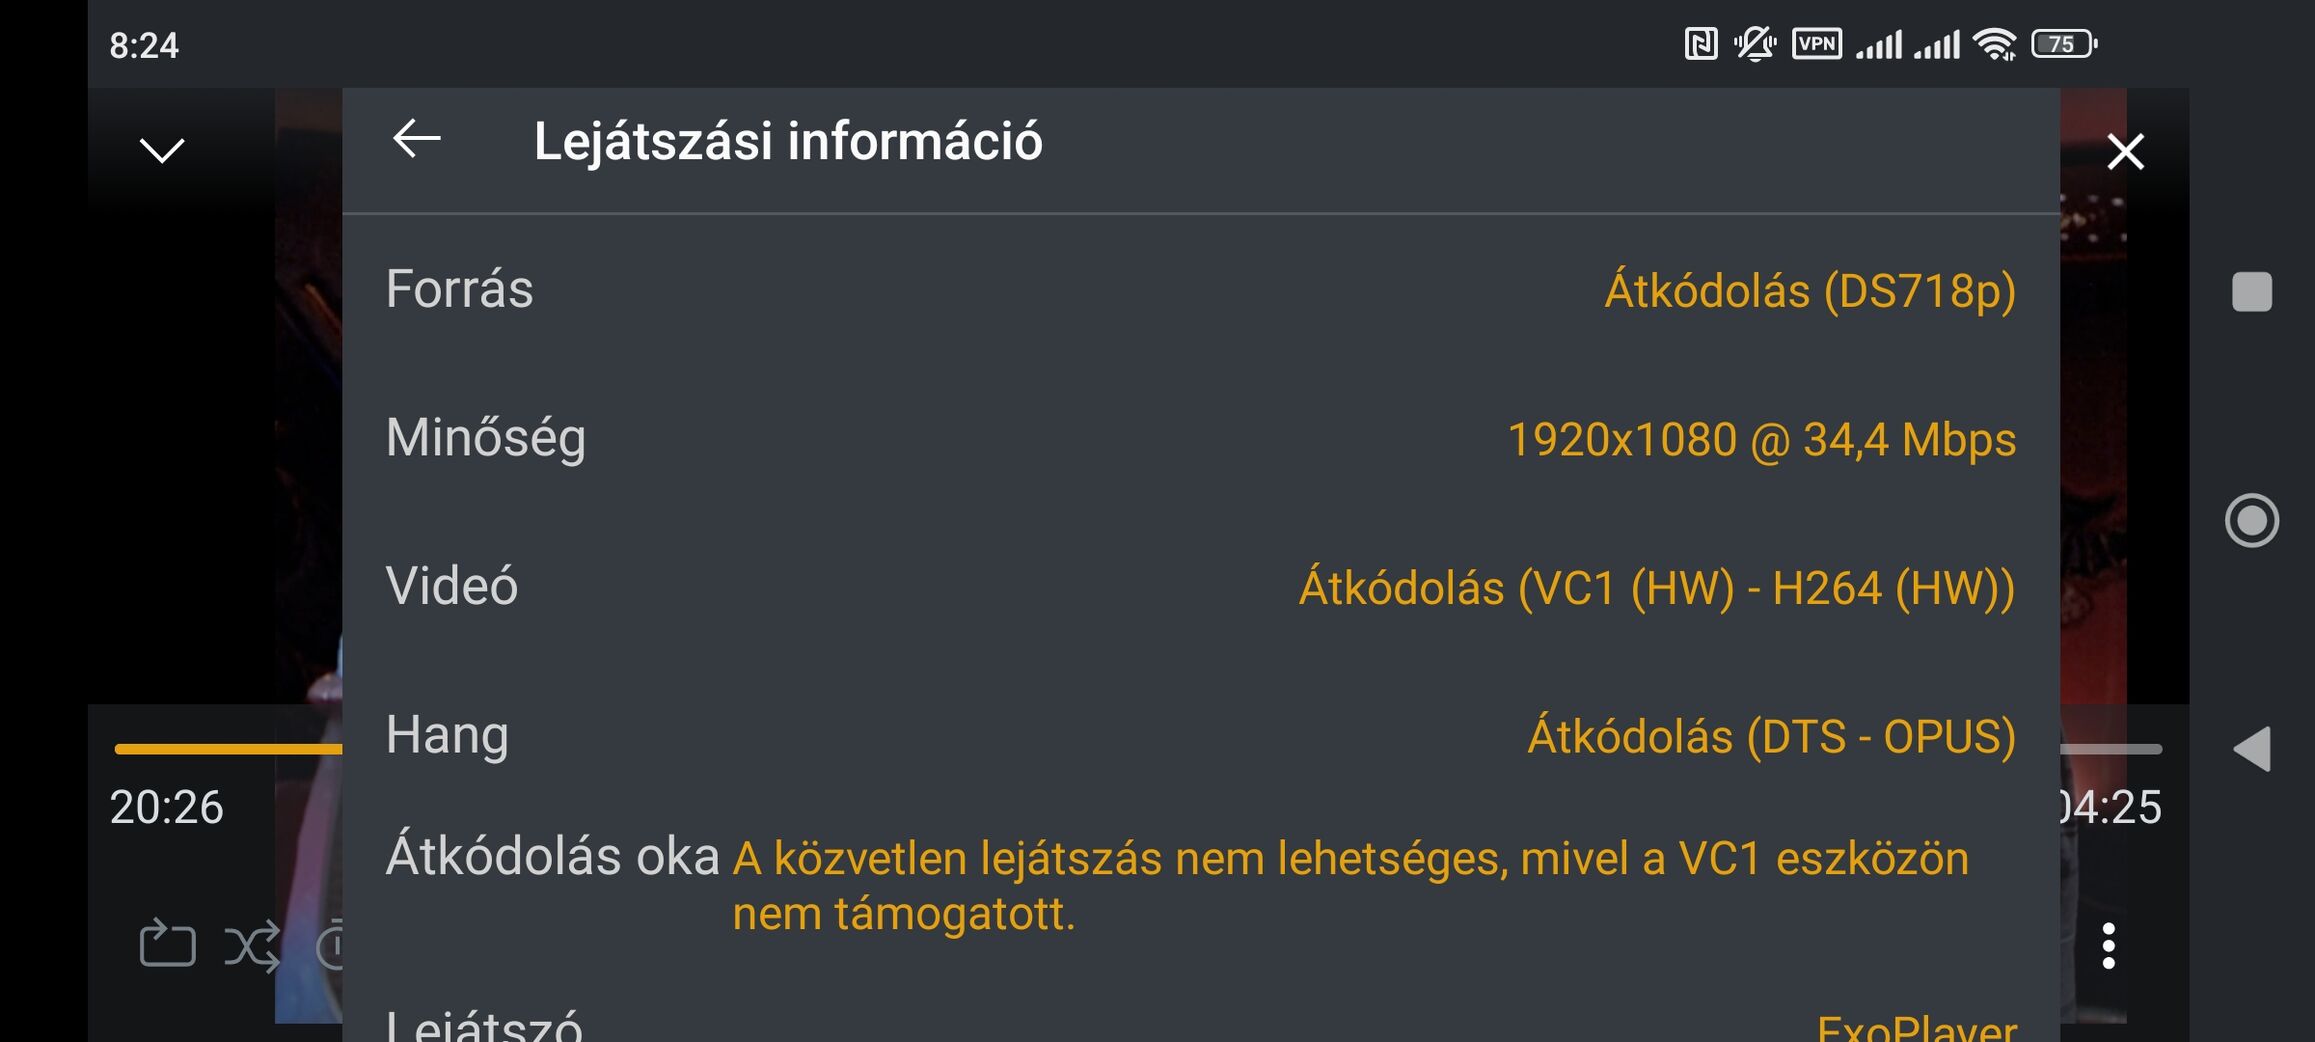2315x1042 pixels.
Task: Tap the VPN status bar icon
Action: [x=1816, y=44]
